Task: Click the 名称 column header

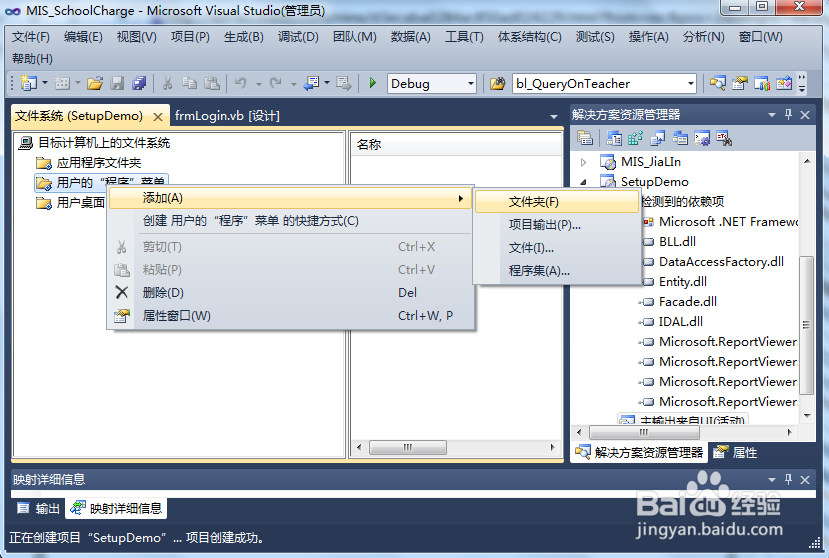Action: click(456, 144)
